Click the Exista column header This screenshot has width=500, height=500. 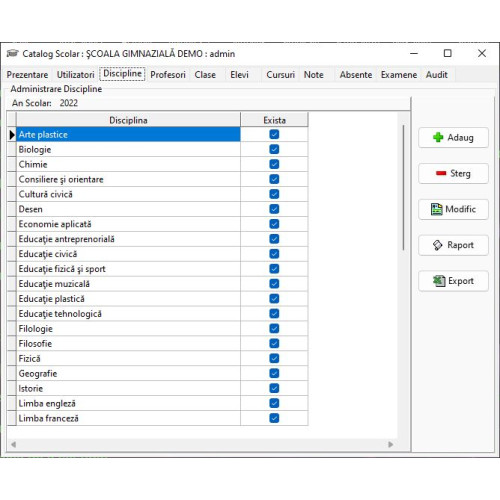(x=274, y=120)
